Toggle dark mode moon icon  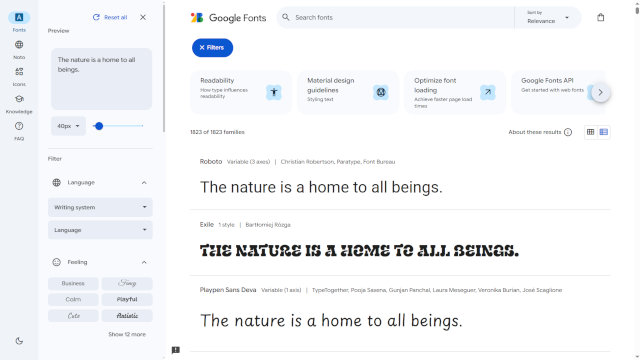coord(19,341)
